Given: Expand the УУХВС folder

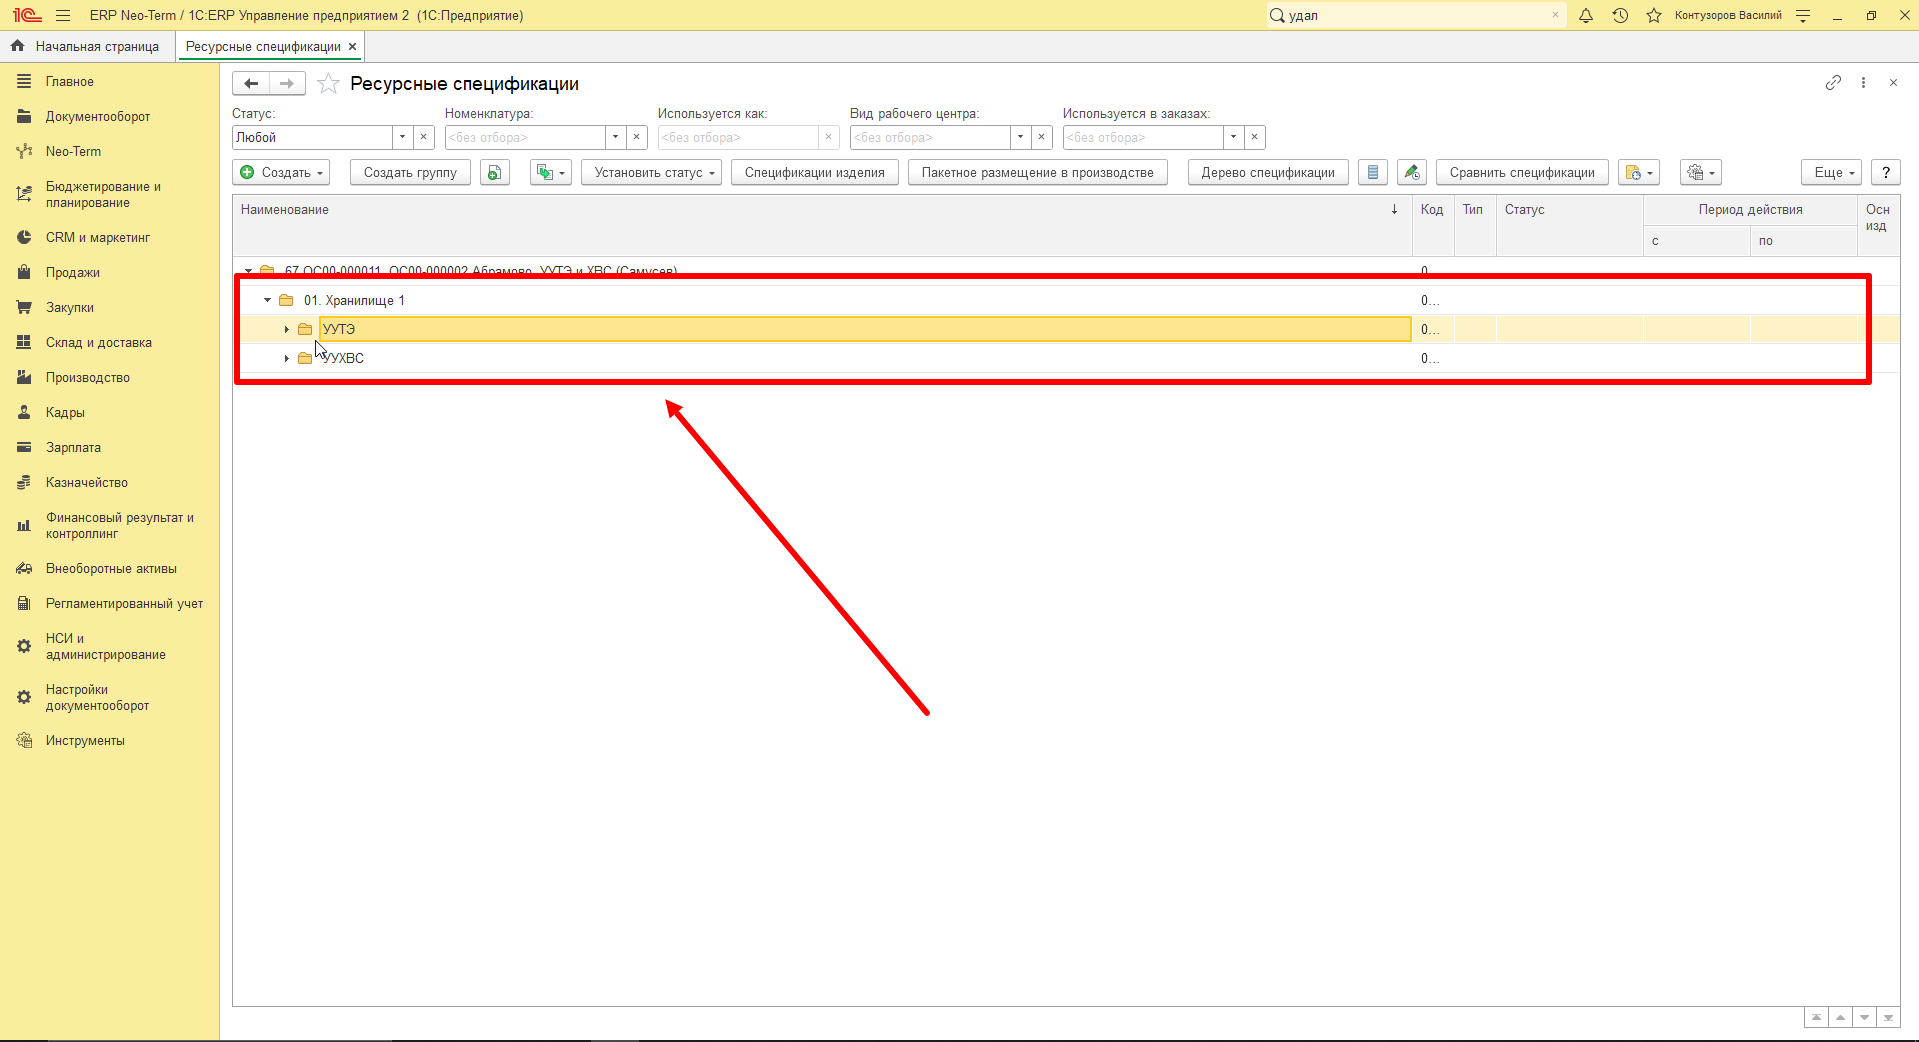Looking at the screenshot, I should click(286, 358).
